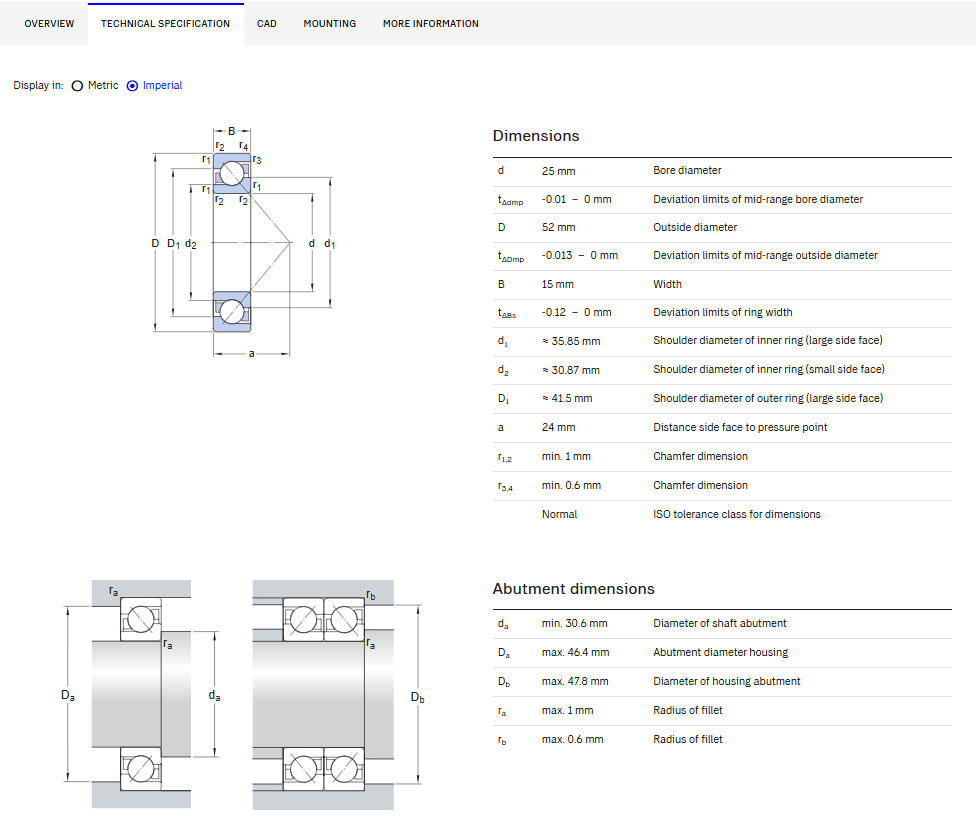The width and height of the screenshot is (976, 816).
Task: Click the Abutment dimensions heading
Action: pyautogui.click(x=573, y=589)
